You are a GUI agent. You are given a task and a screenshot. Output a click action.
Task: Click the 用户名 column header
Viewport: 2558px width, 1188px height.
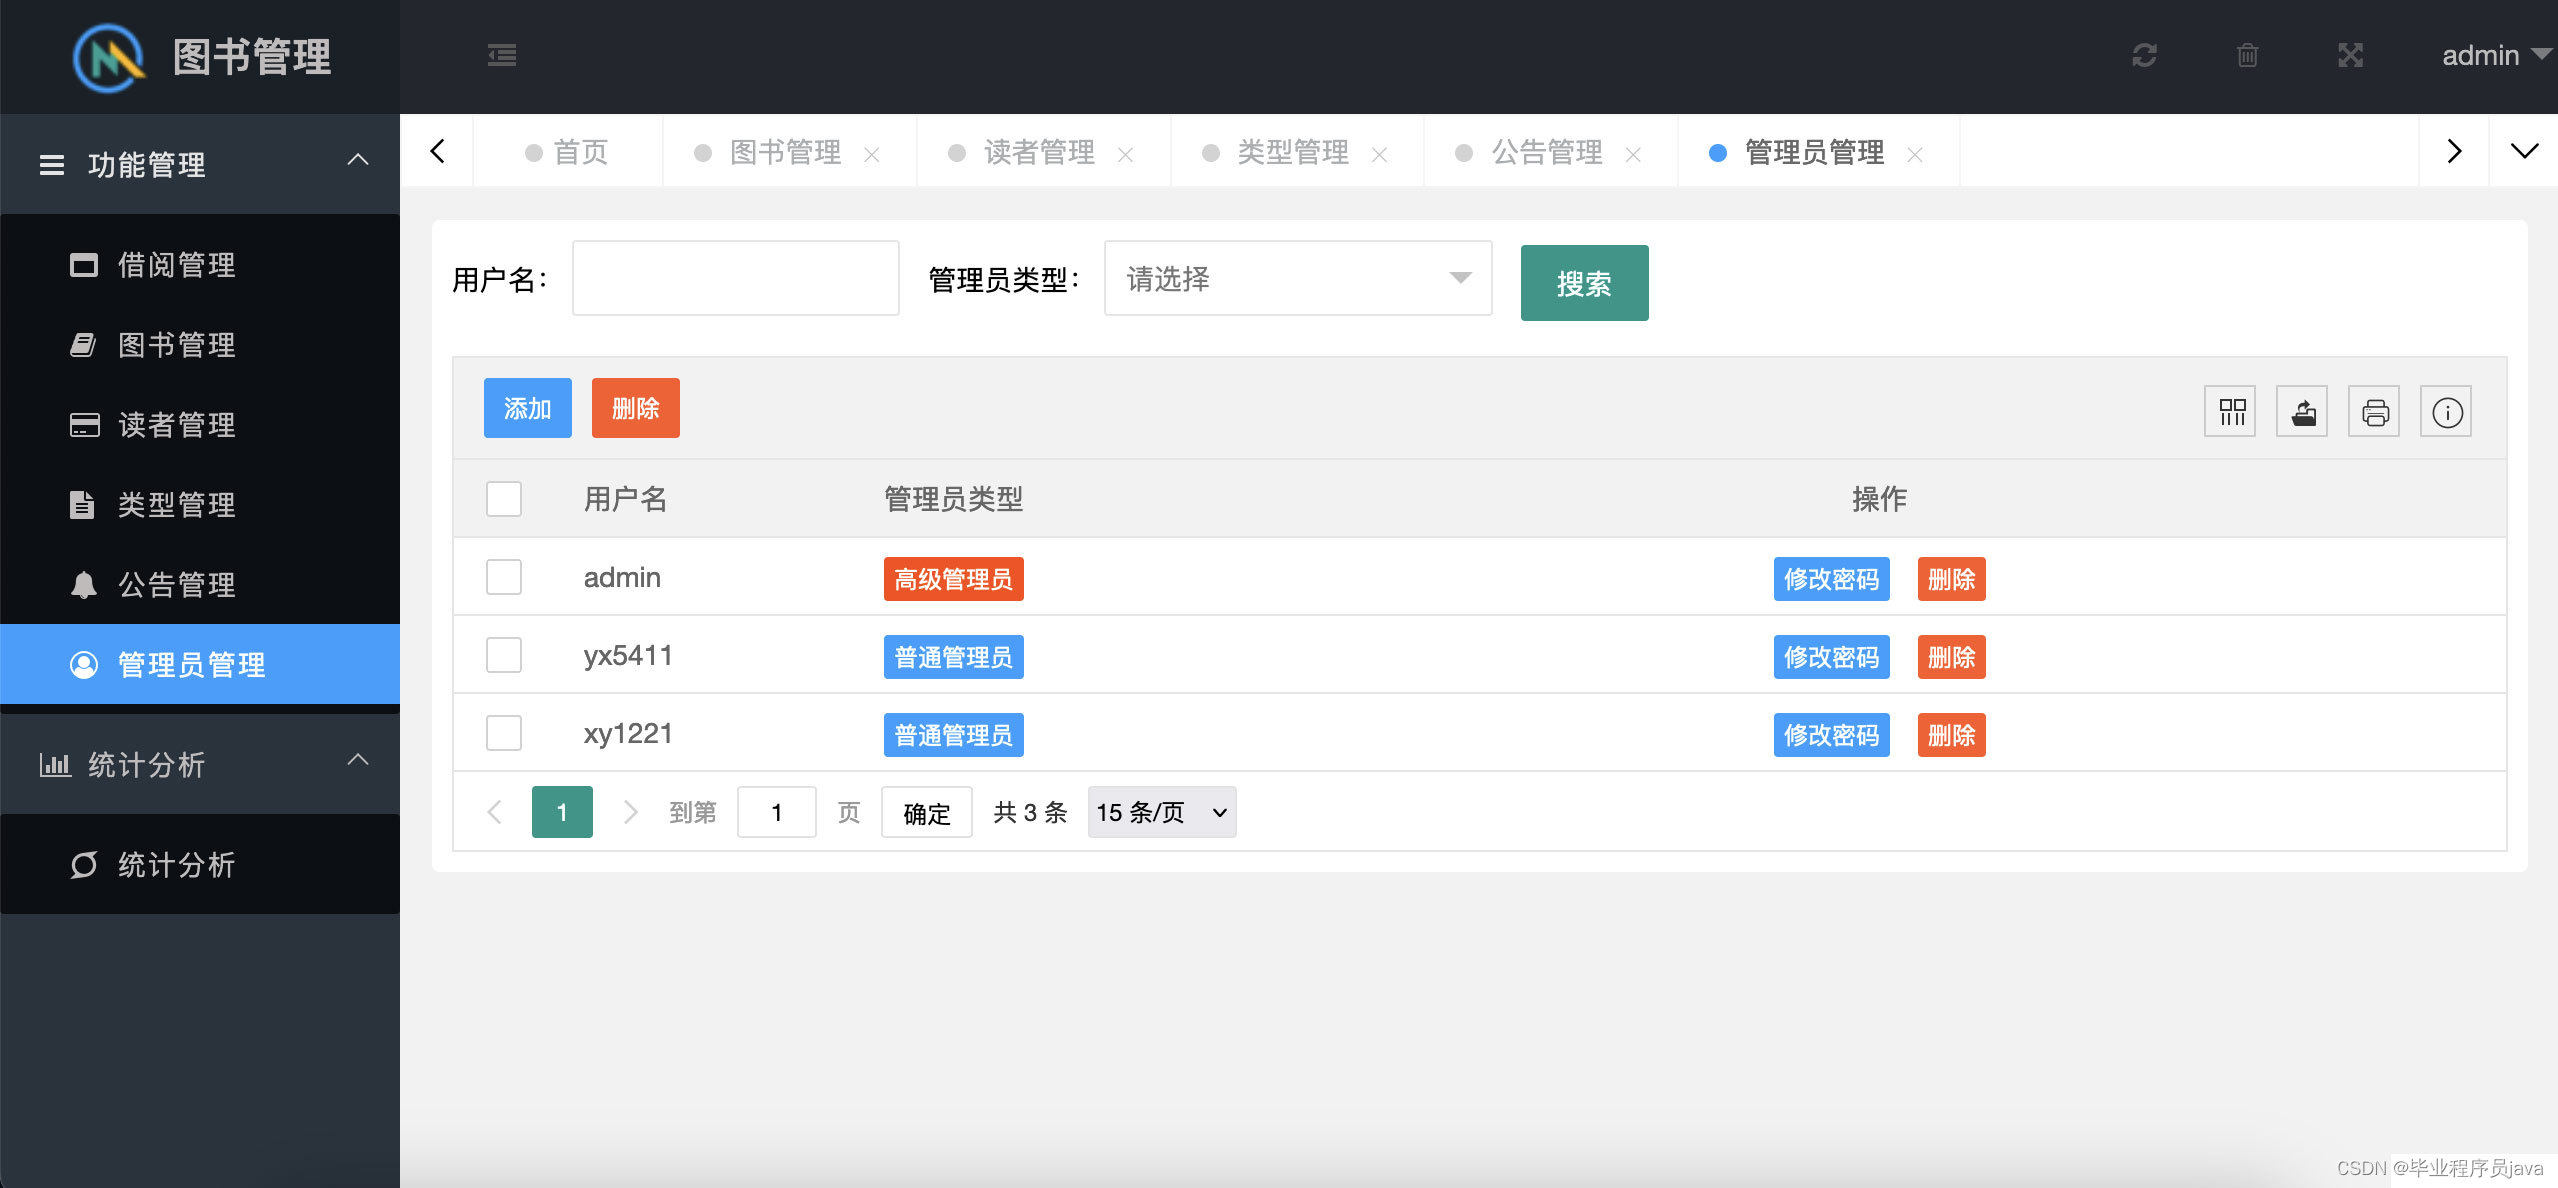625,499
